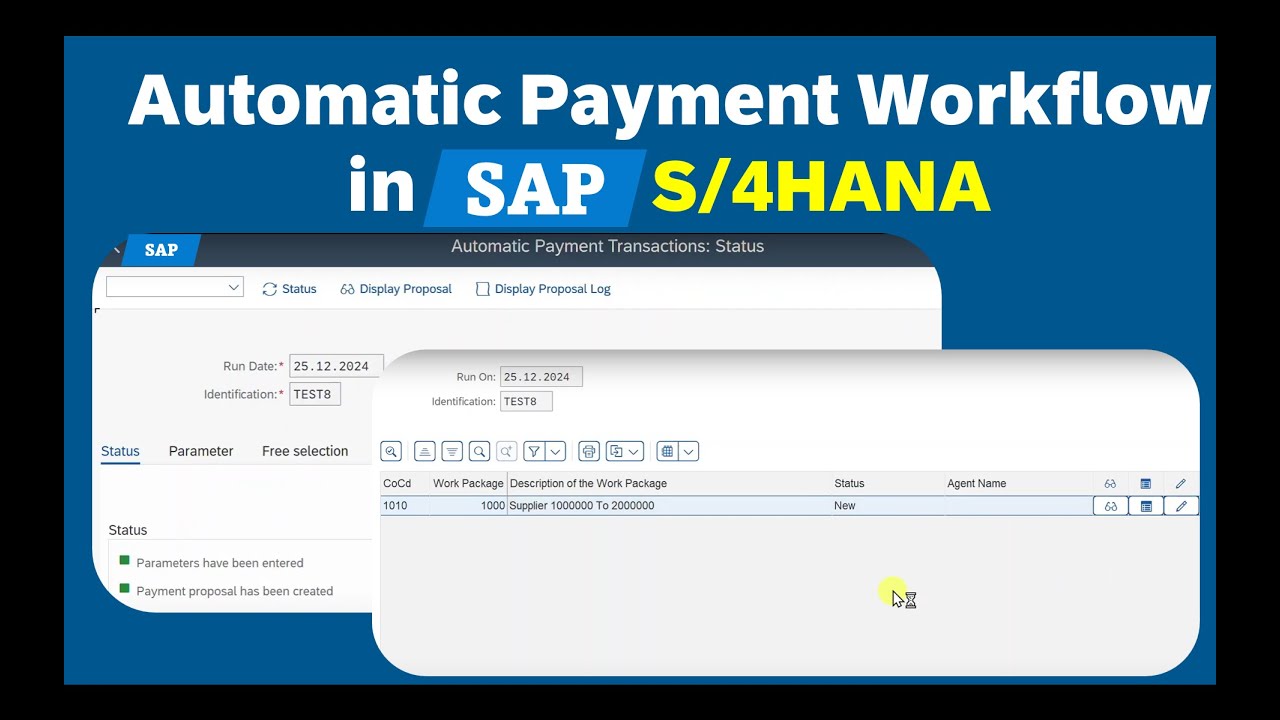Click the Description of the Work Package header
This screenshot has height=720, width=1280.
click(670, 483)
